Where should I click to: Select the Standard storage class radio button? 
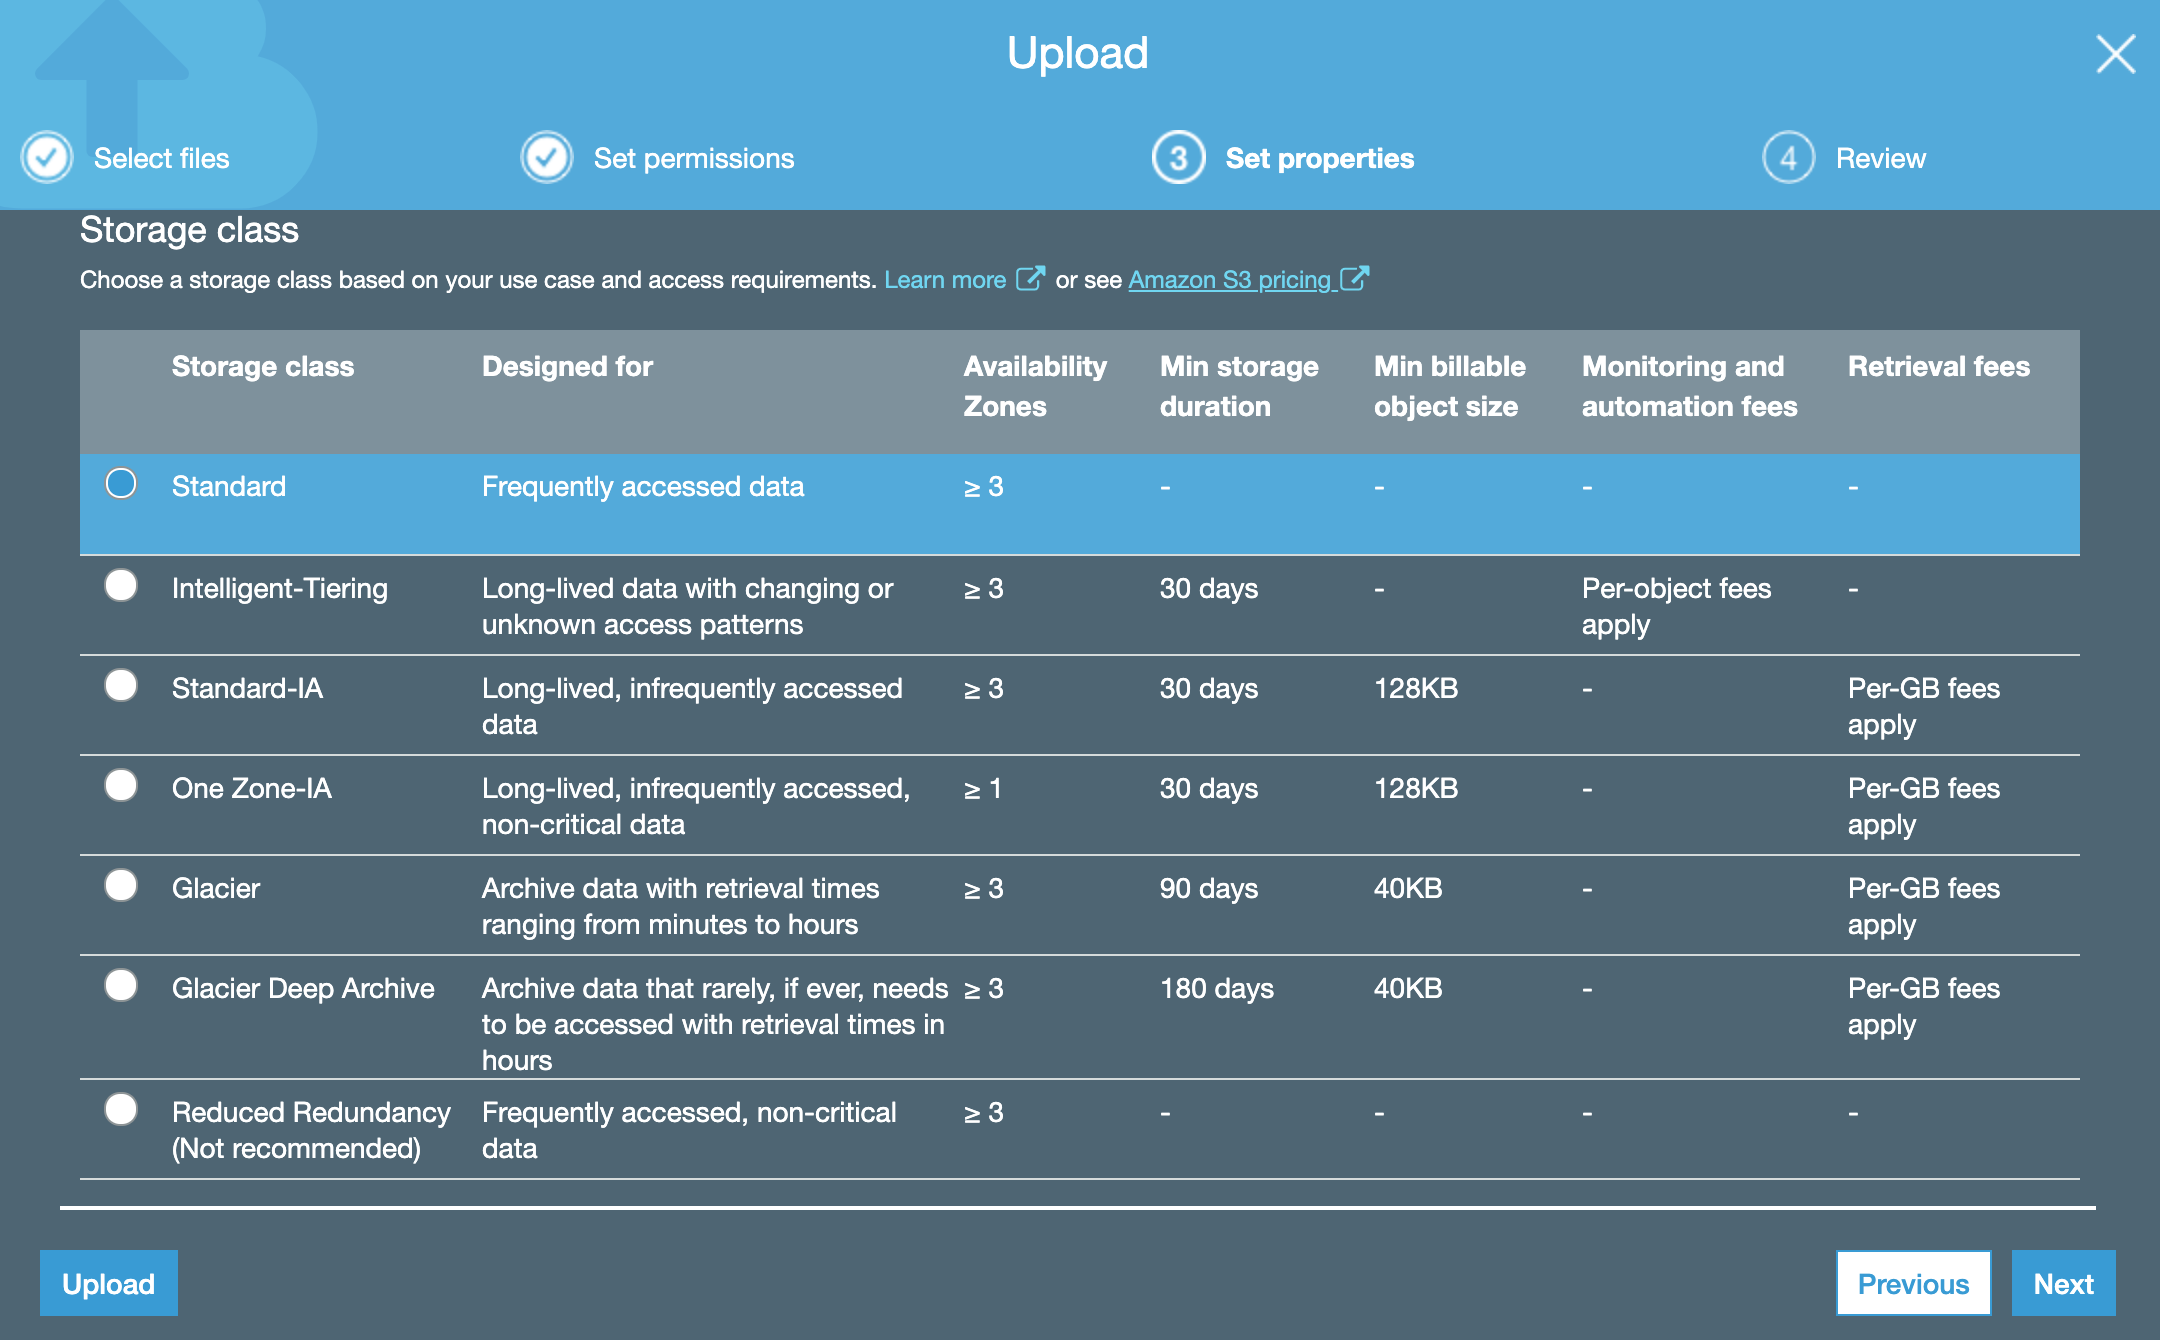pyautogui.click(x=121, y=484)
